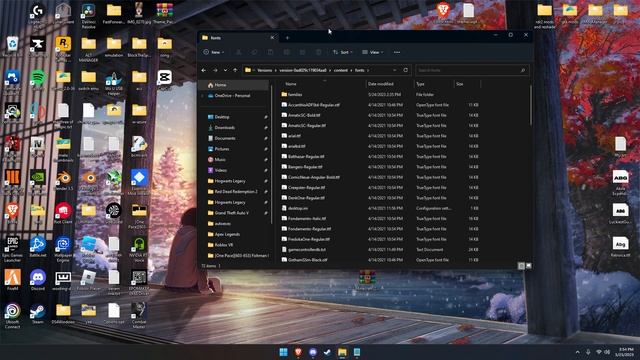The image size is (640, 360).
Task: Switch to large thumbnails view icon
Action: coord(529,266)
